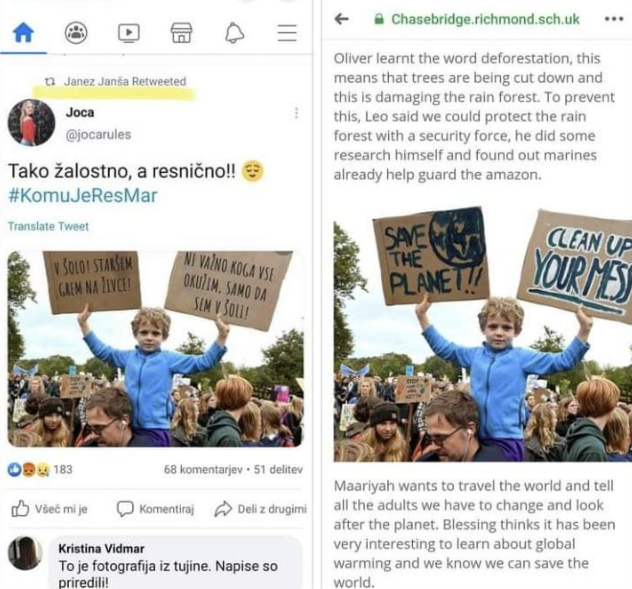Open the notifications bell

click(234, 33)
